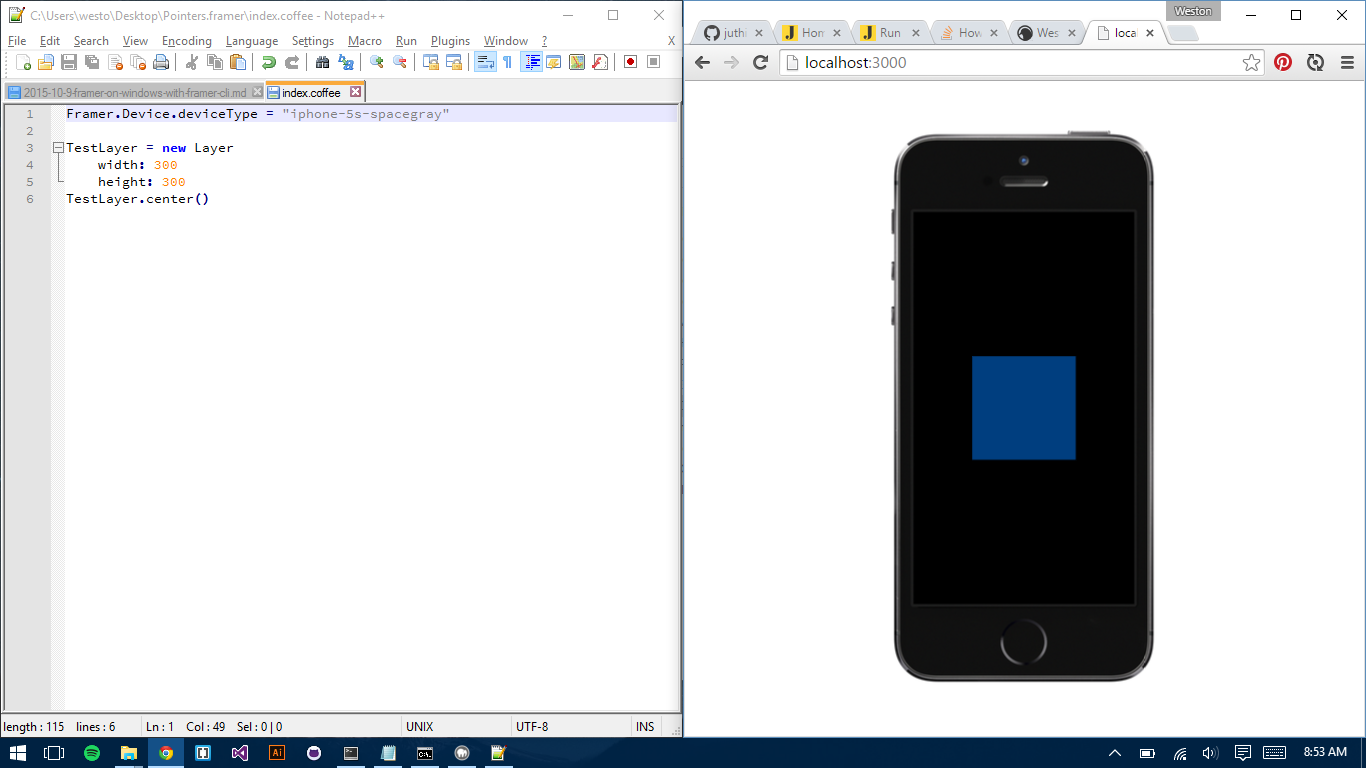Image resolution: width=1366 pixels, height=768 pixels.
Task: Open Find with the binoculars icon
Action: click(322, 62)
